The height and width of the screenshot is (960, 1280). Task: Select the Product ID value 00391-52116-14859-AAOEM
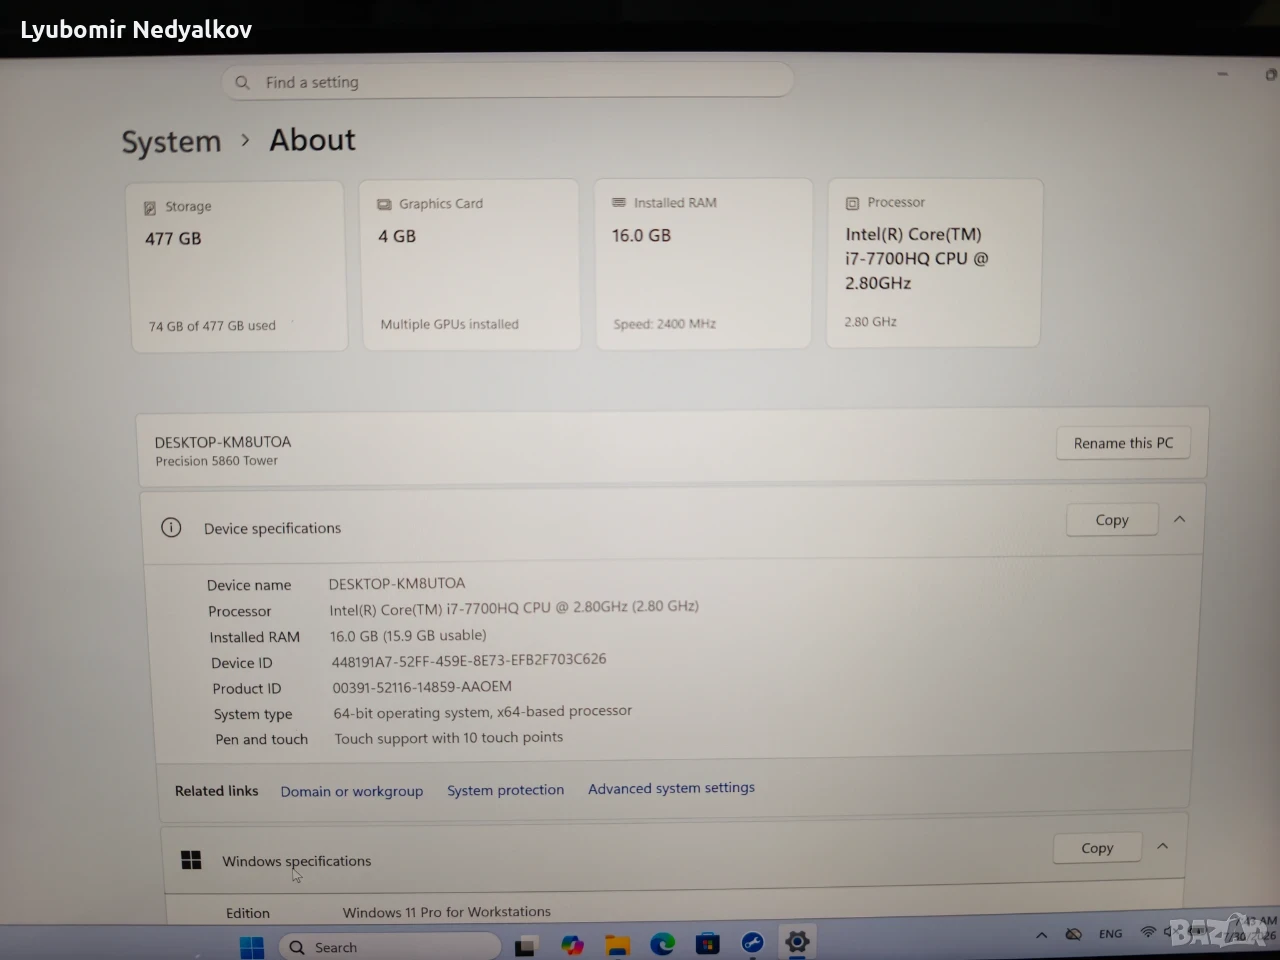[x=422, y=687]
